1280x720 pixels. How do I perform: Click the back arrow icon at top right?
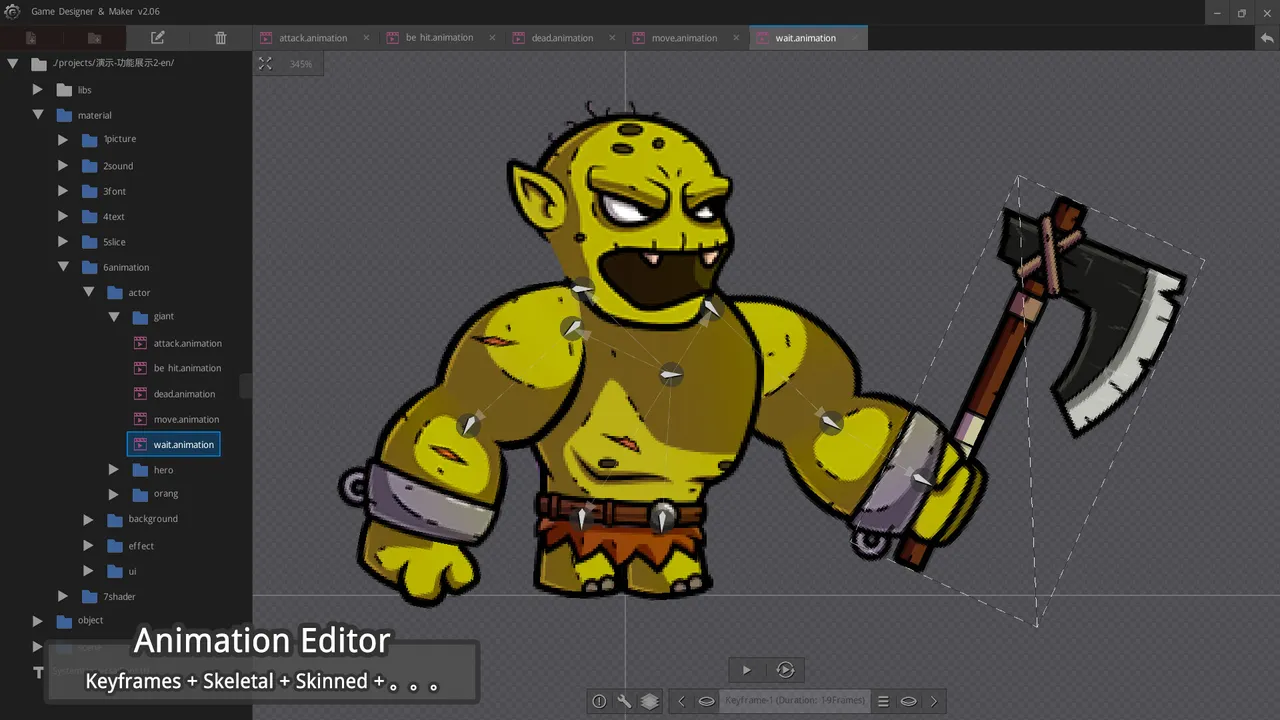click(x=1267, y=38)
